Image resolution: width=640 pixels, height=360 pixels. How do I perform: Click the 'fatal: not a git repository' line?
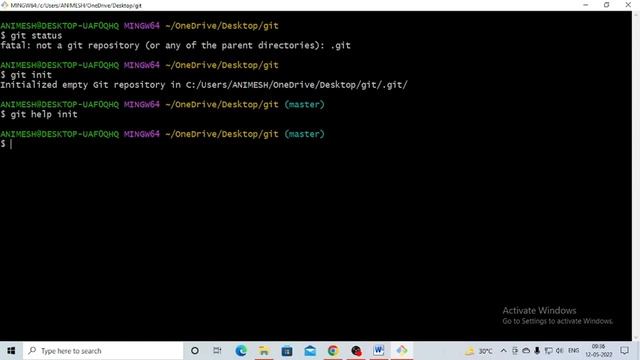(x=175, y=45)
